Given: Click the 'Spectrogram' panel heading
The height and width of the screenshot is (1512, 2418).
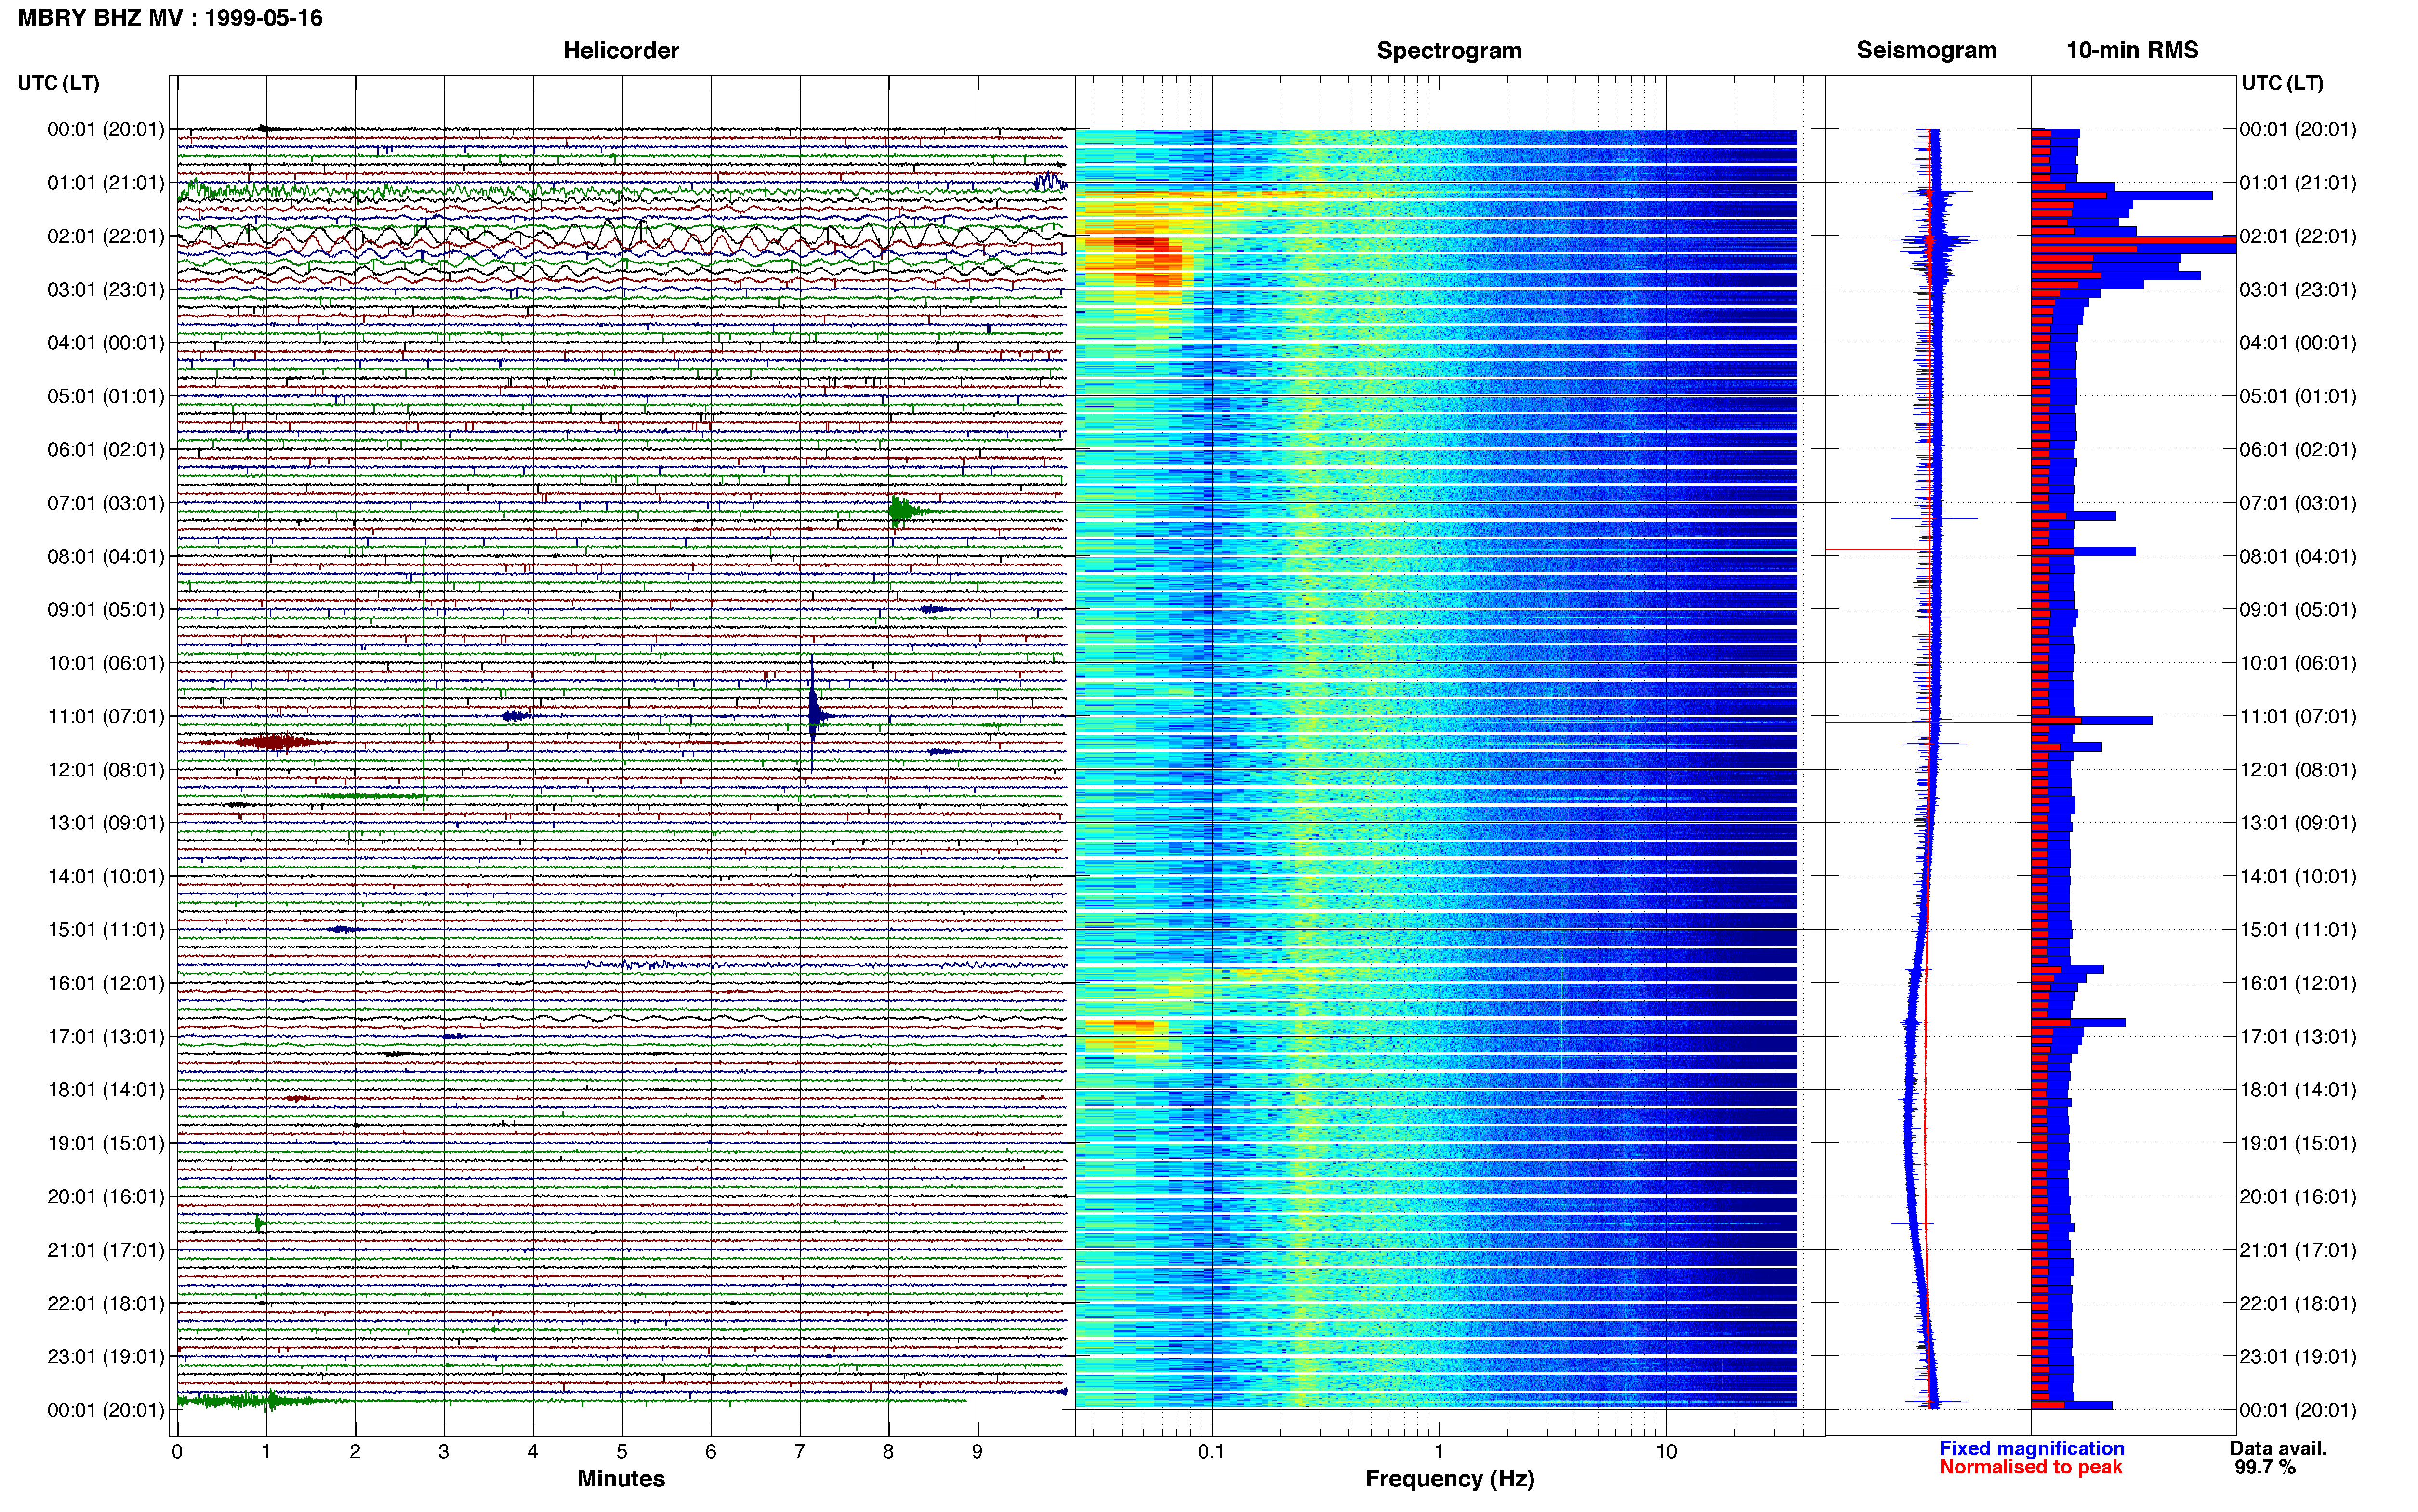Looking at the screenshot, I should [x=1449, y=50].
